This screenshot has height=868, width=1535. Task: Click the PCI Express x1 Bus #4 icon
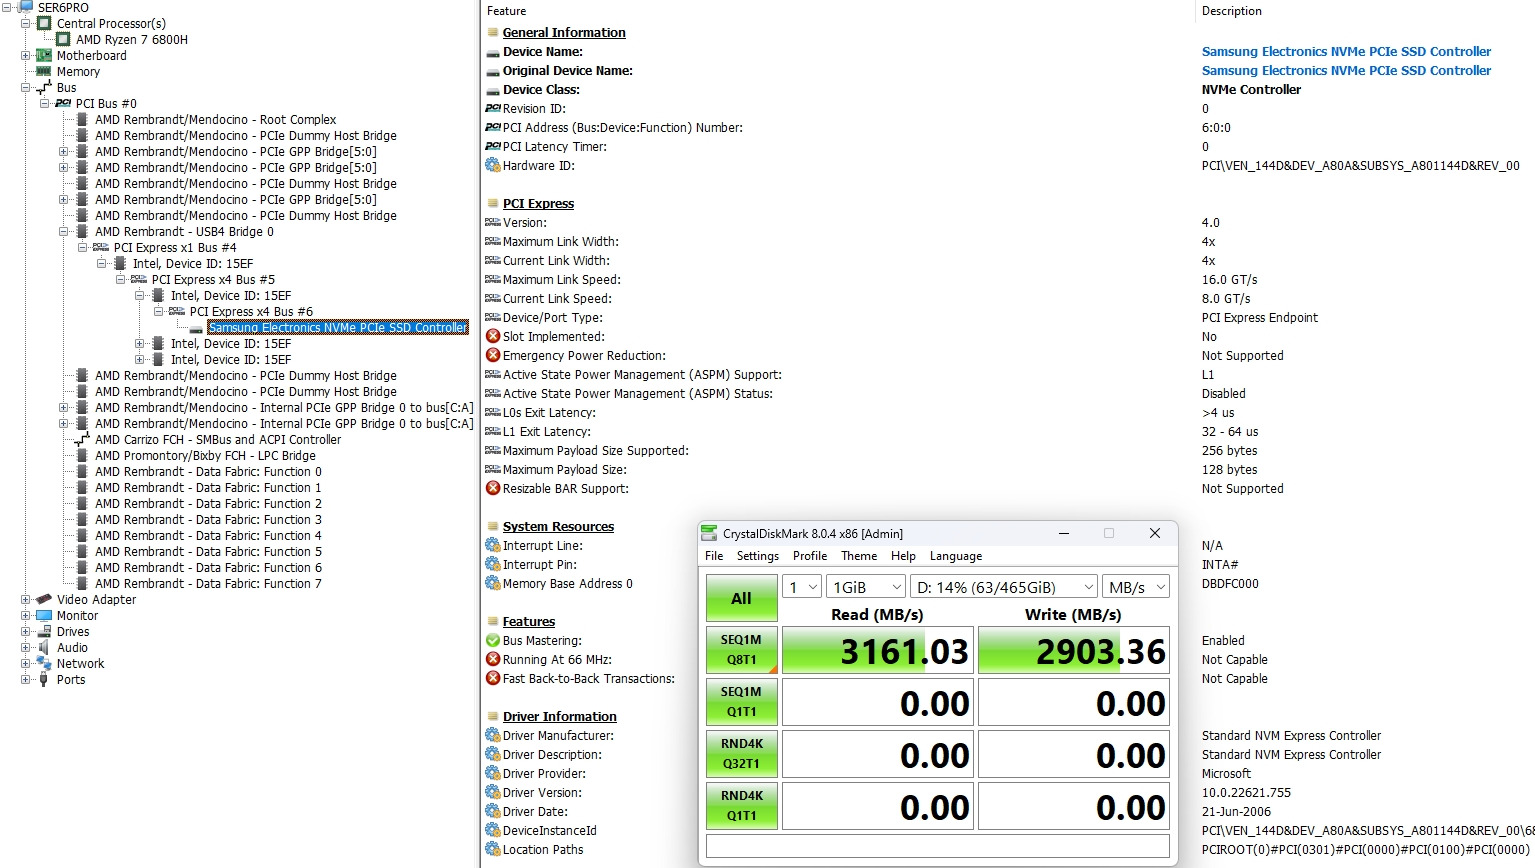tap(101, 247)
